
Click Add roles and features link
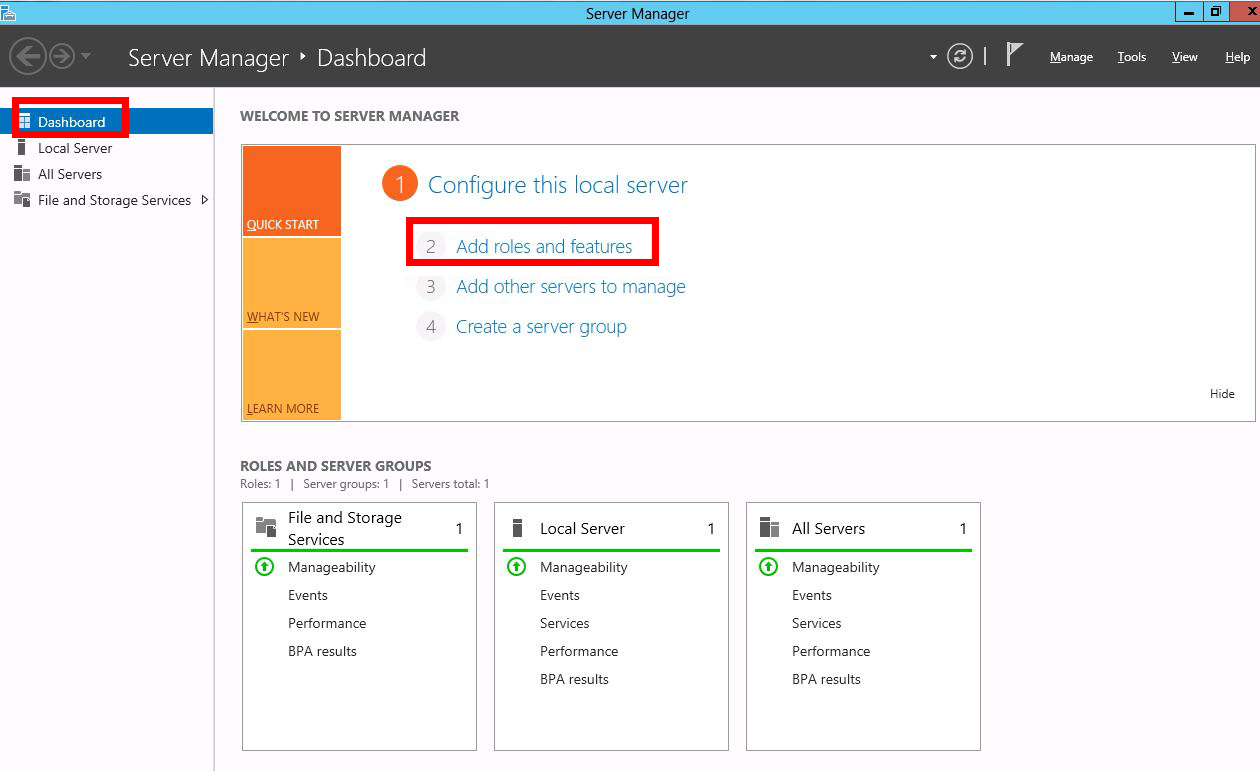click(544, 246)
